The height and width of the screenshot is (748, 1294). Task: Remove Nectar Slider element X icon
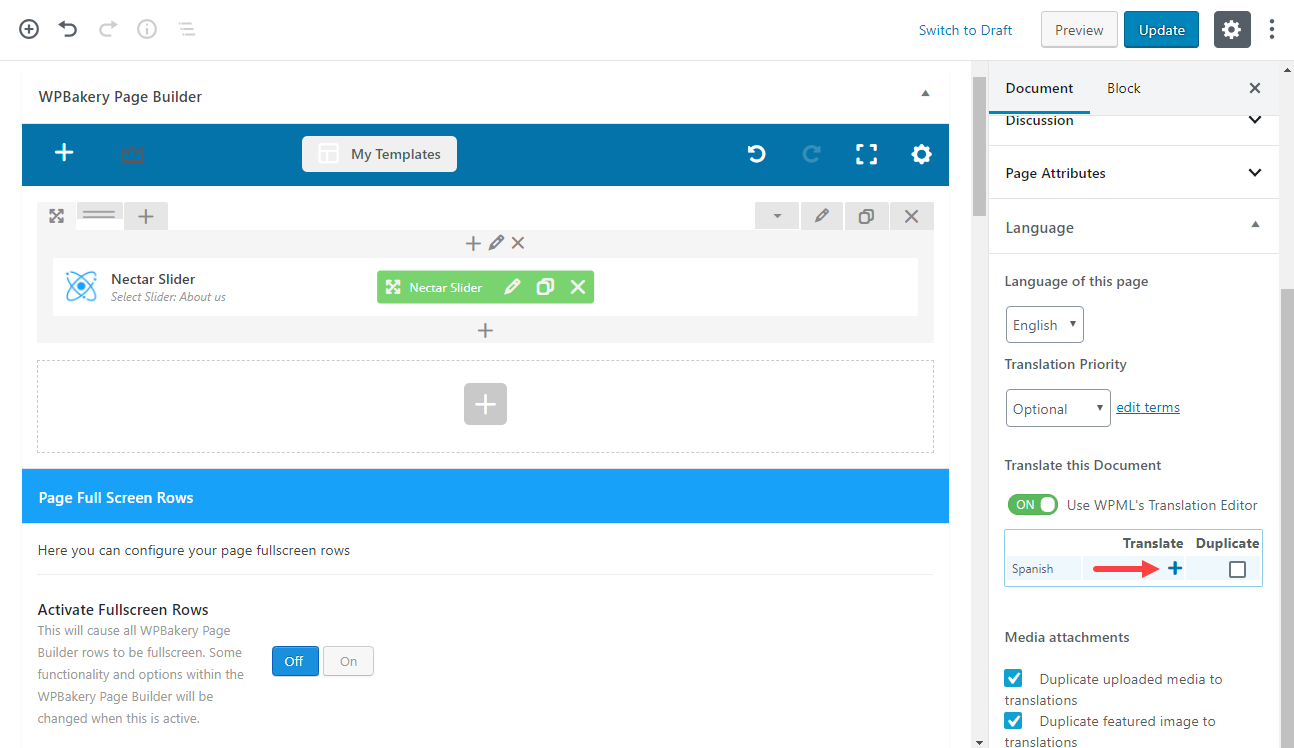point(578,287)
